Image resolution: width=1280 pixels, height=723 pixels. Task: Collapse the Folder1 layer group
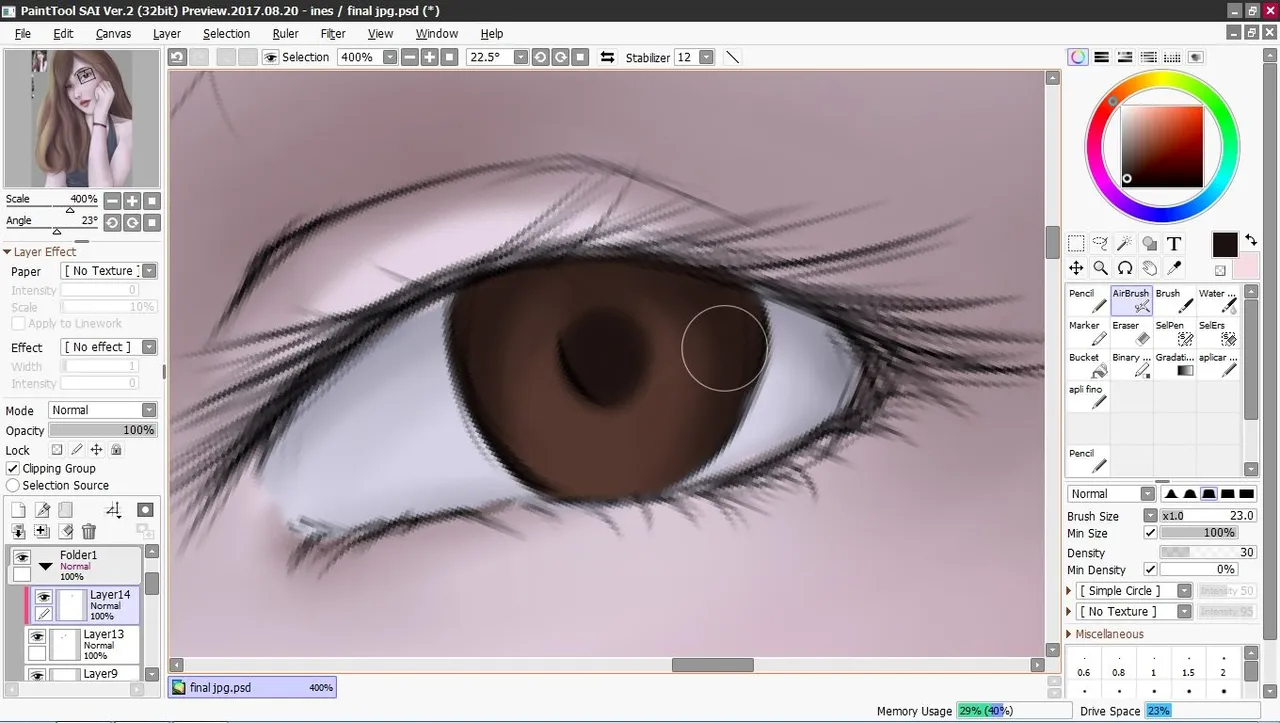pyautogui.click(x=45, y=567)
